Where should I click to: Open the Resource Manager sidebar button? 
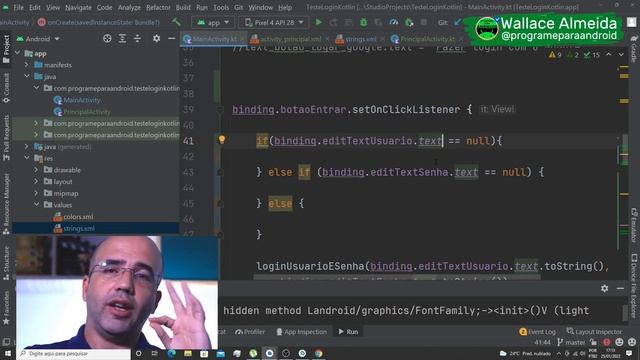click(6, 204)
